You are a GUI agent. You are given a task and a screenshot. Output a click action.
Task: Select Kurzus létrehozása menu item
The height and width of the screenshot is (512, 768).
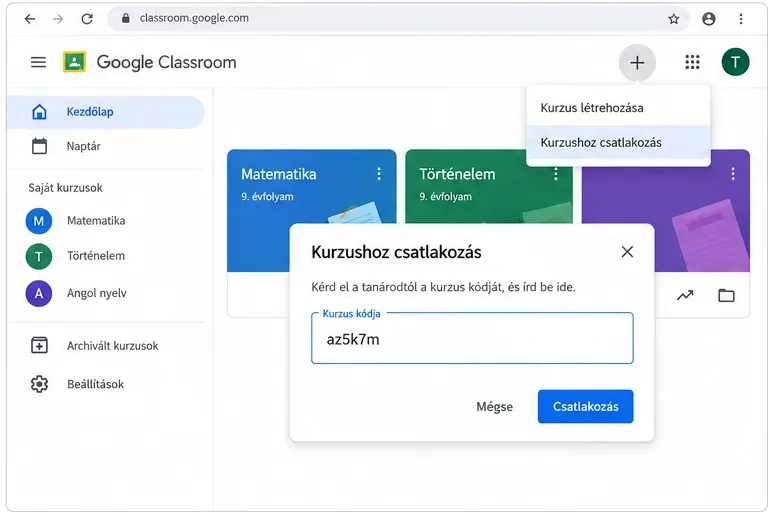618,108
